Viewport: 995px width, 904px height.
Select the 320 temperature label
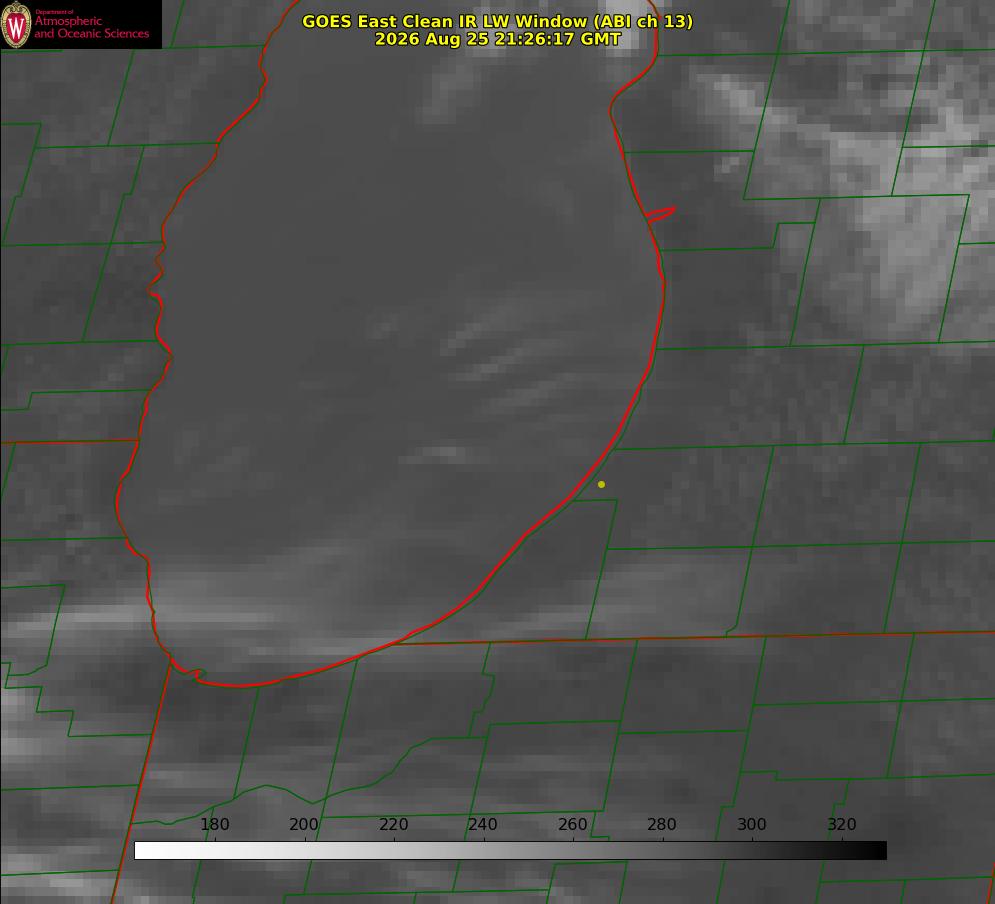coord(842,824)
